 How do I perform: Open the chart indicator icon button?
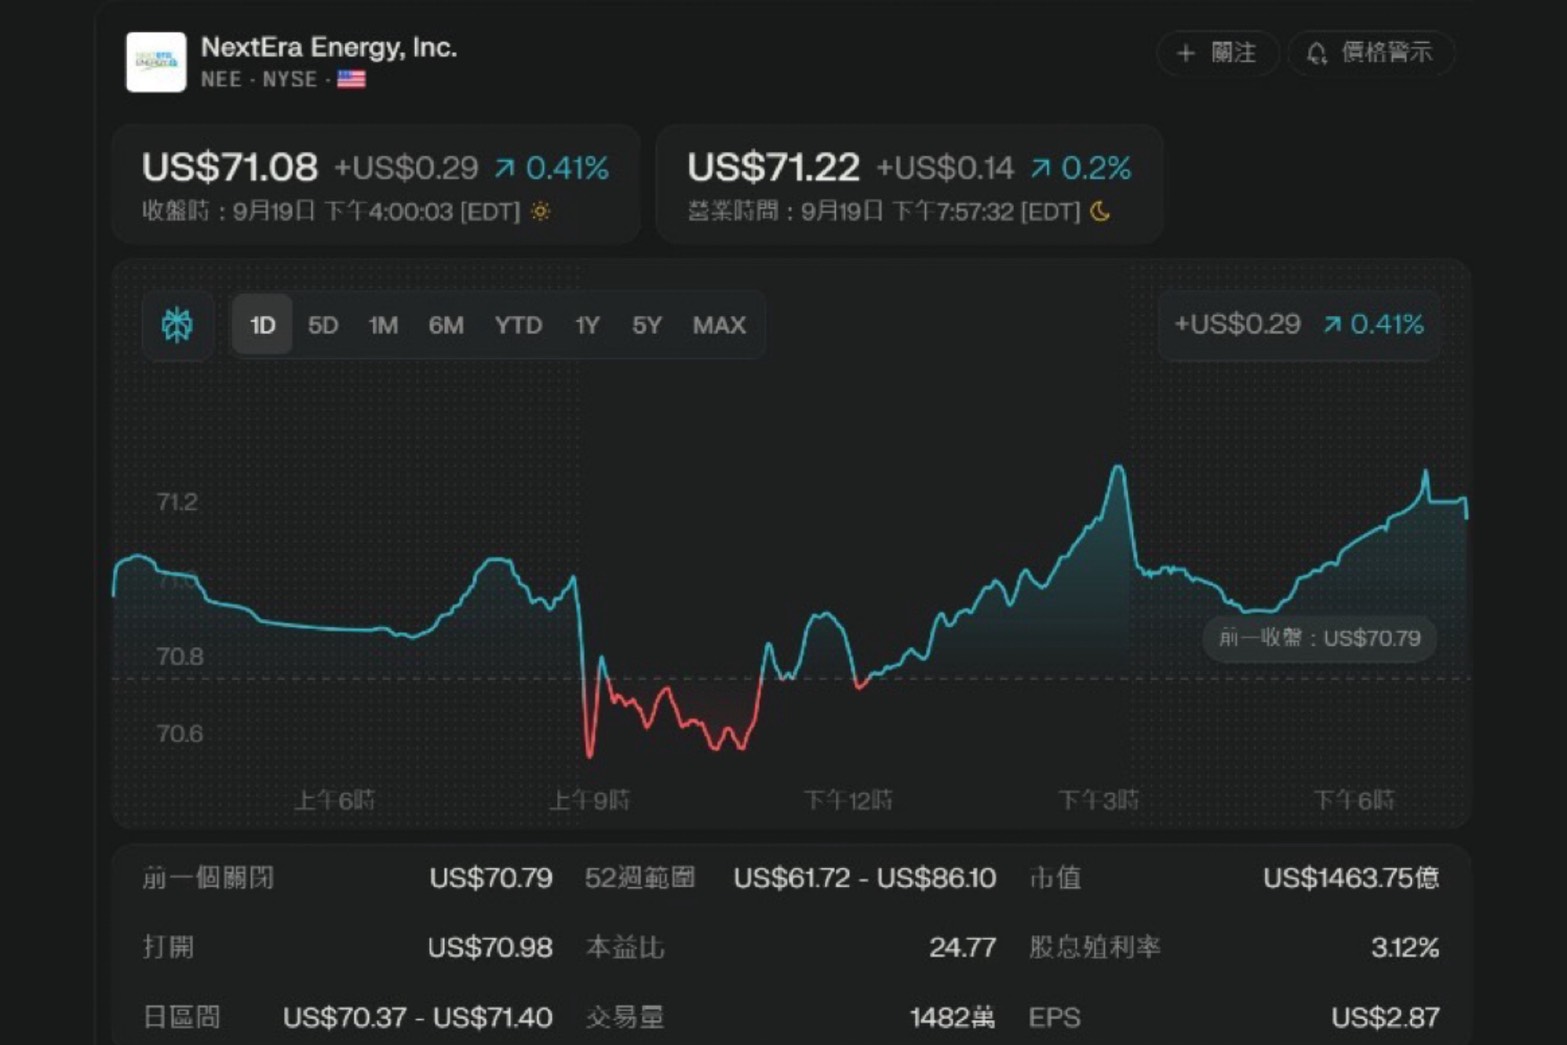point(177,324)
